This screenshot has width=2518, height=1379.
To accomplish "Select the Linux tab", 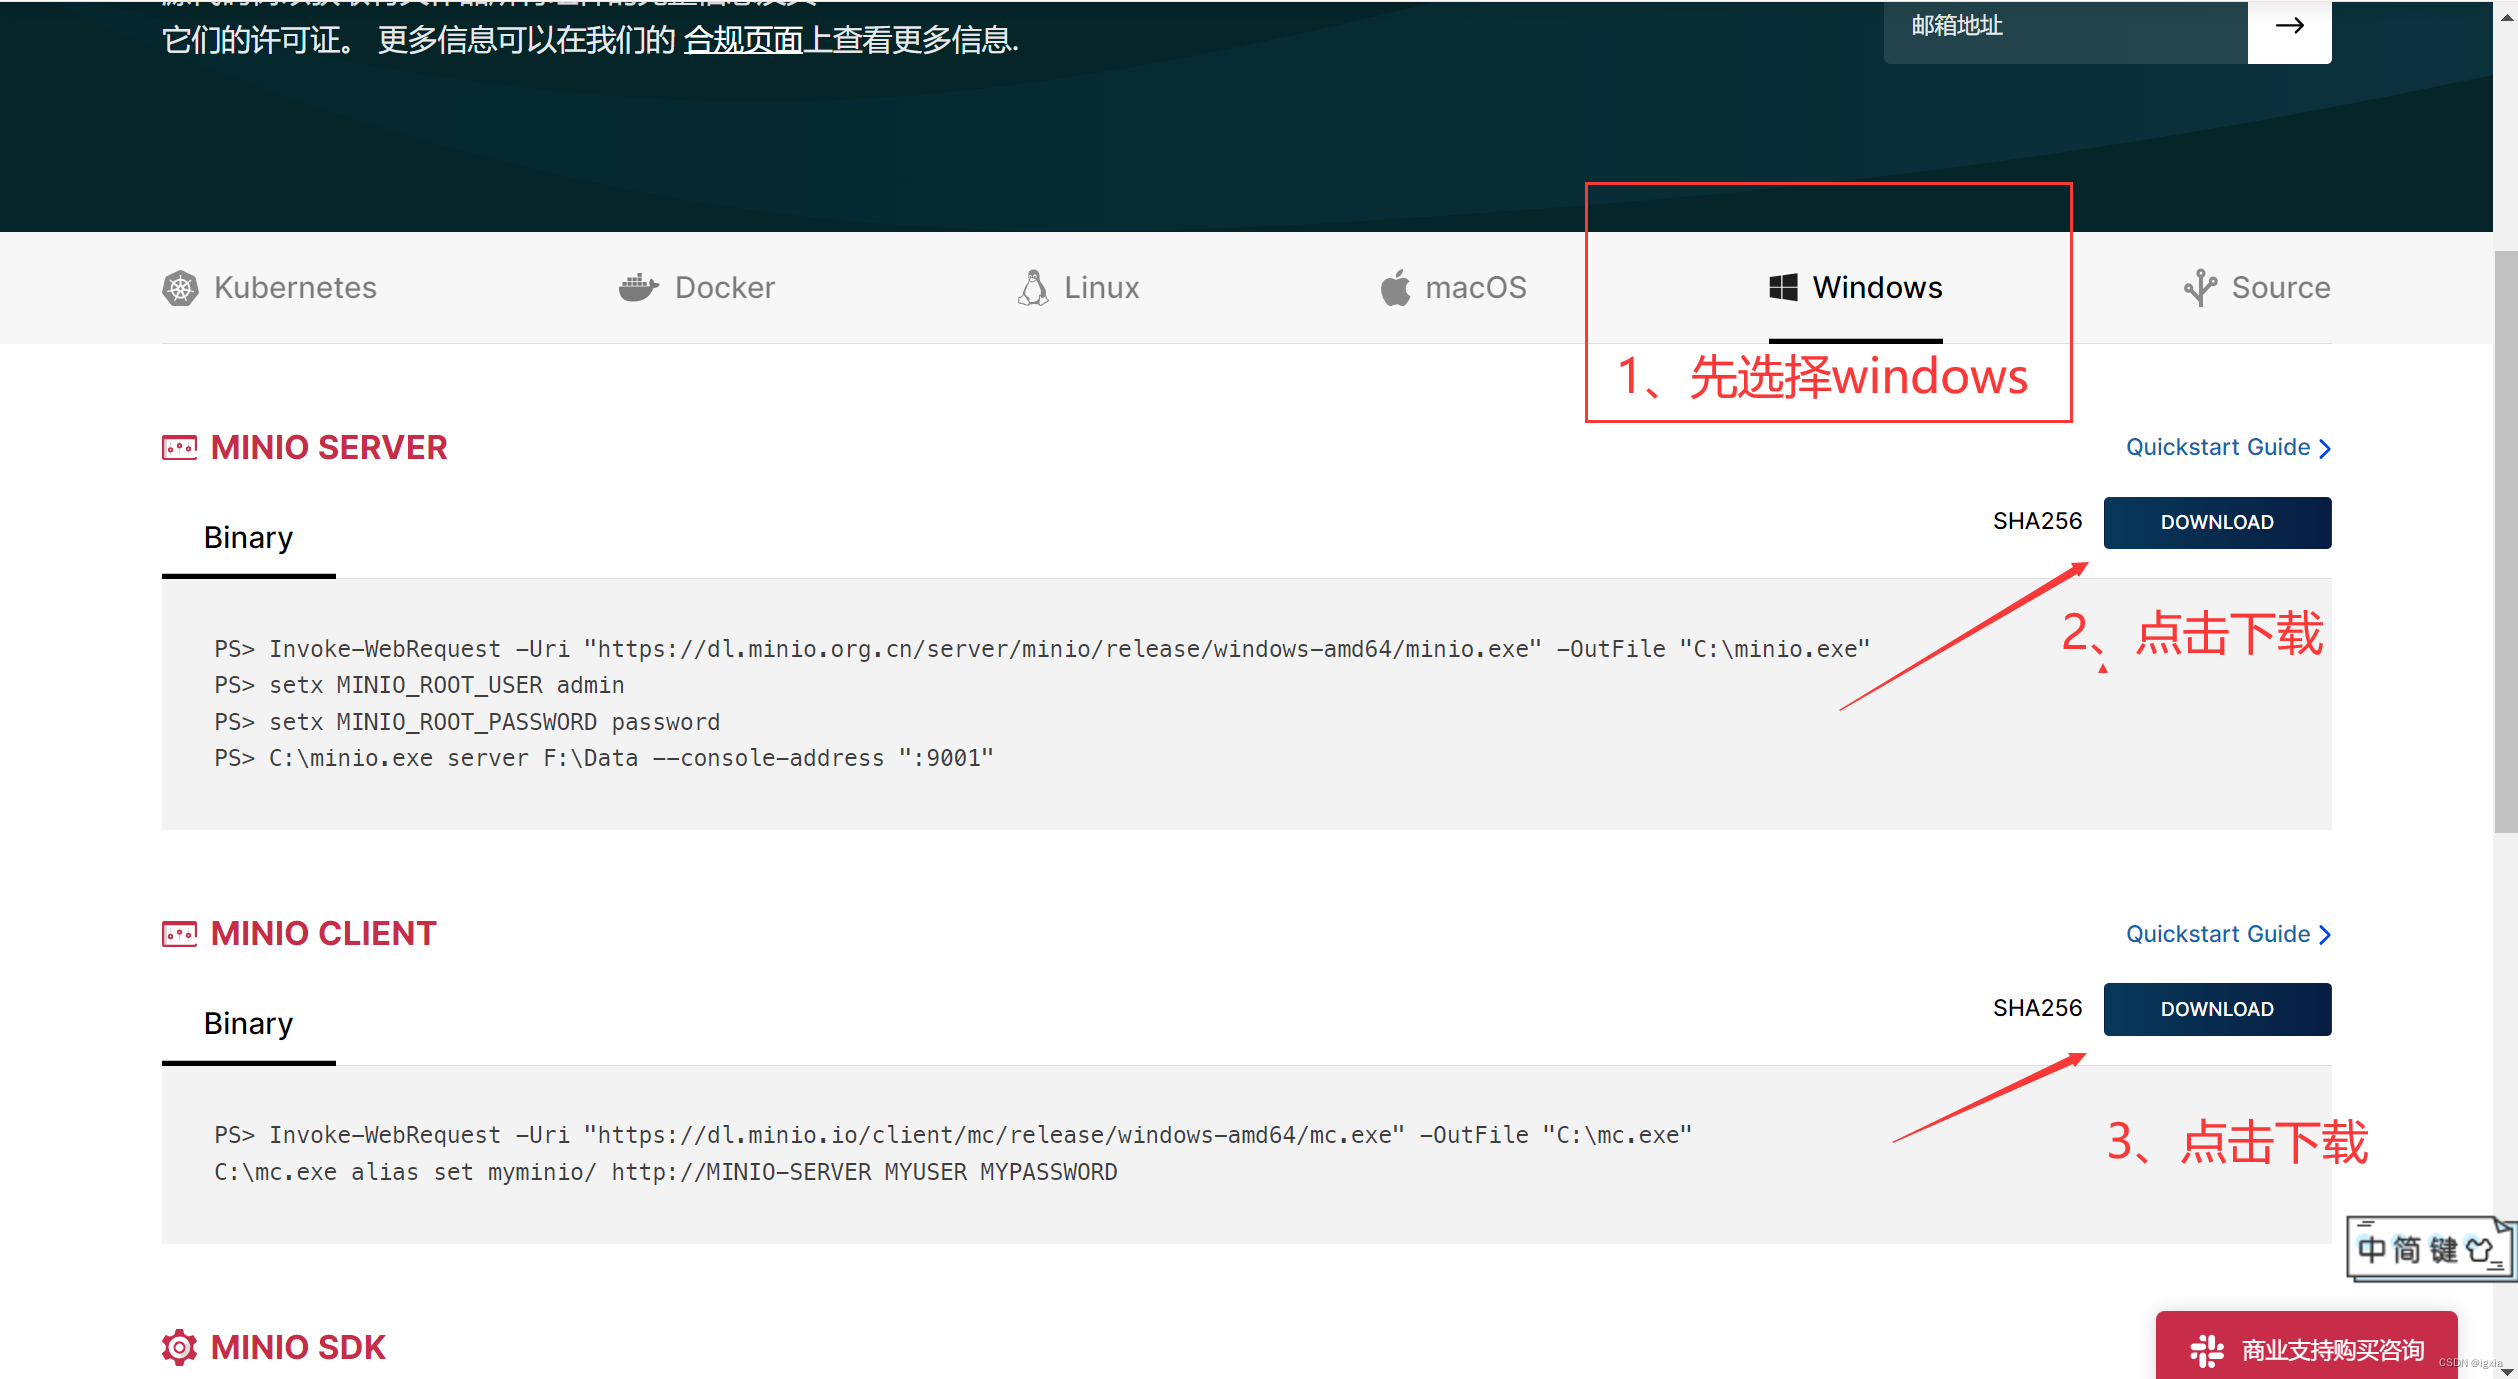I will (1078, 285).
